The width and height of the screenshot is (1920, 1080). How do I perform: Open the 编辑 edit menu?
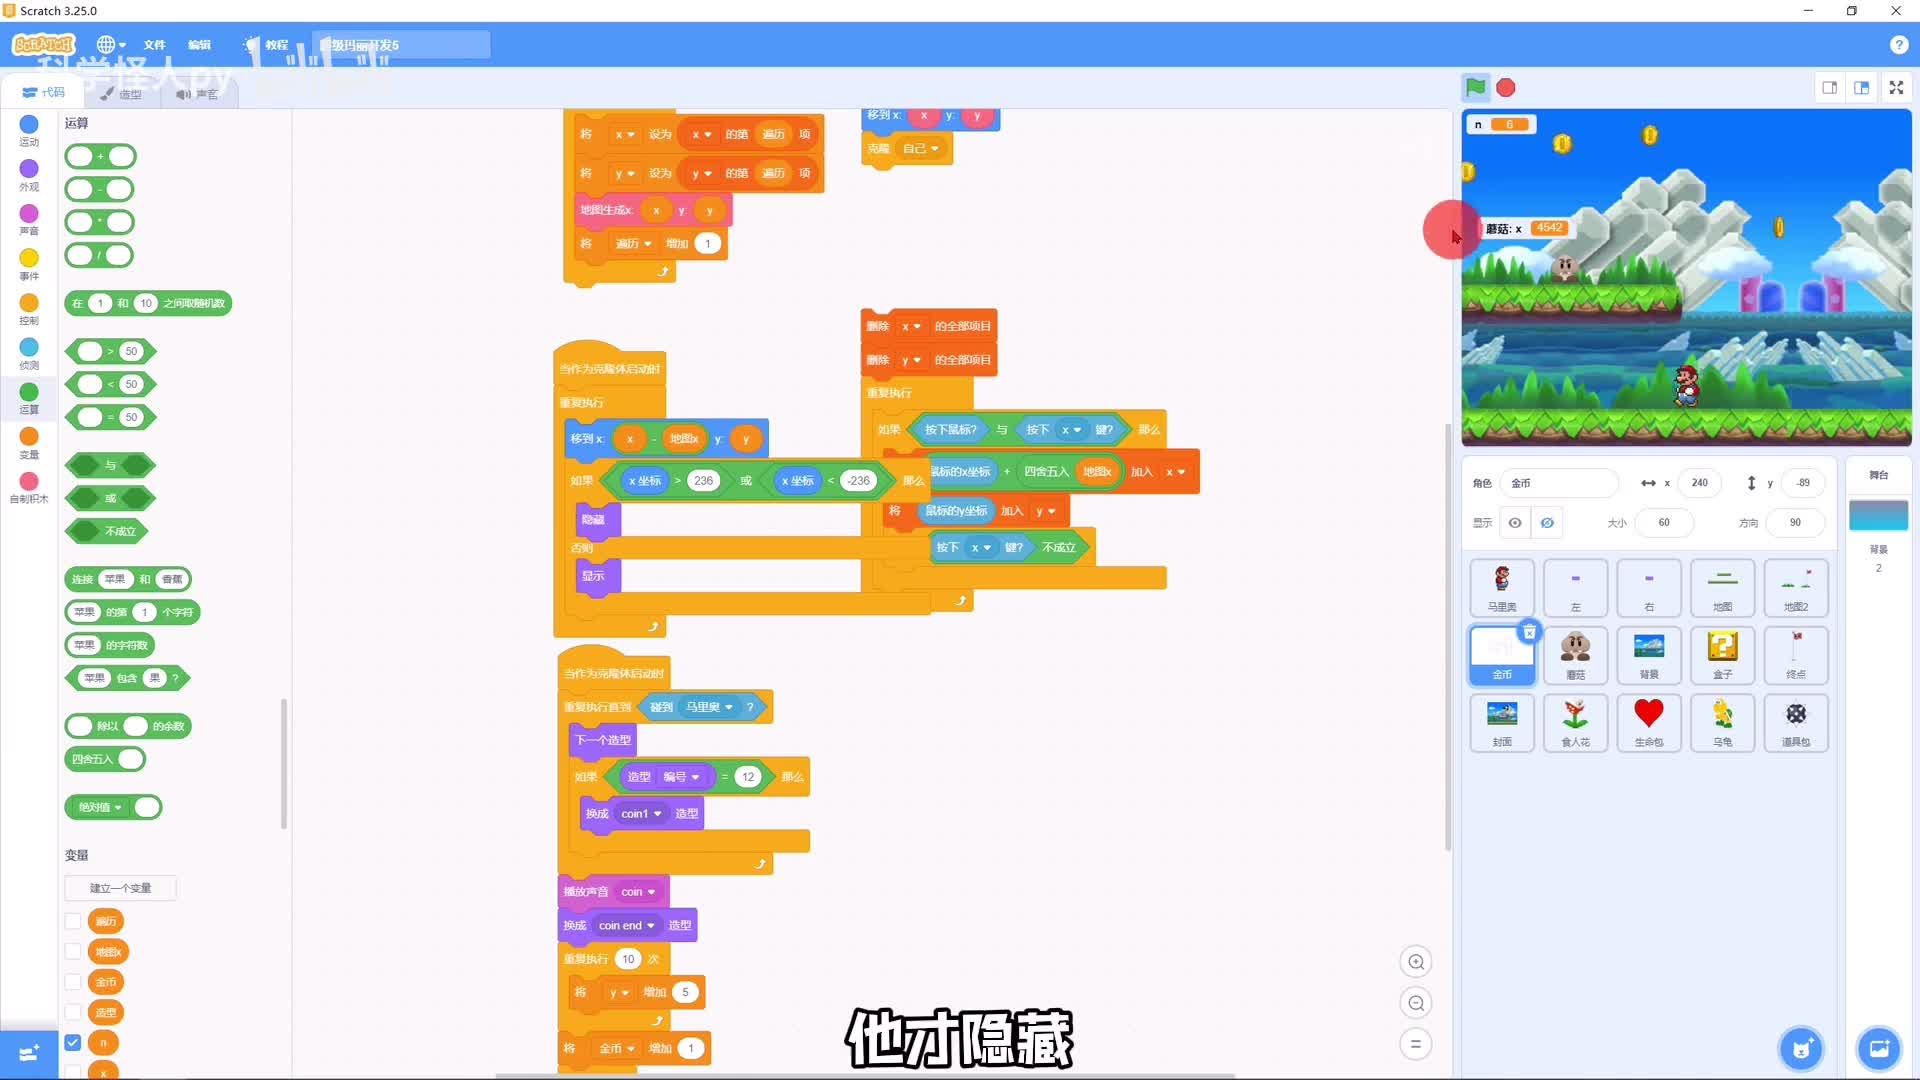tap(199, 45)
